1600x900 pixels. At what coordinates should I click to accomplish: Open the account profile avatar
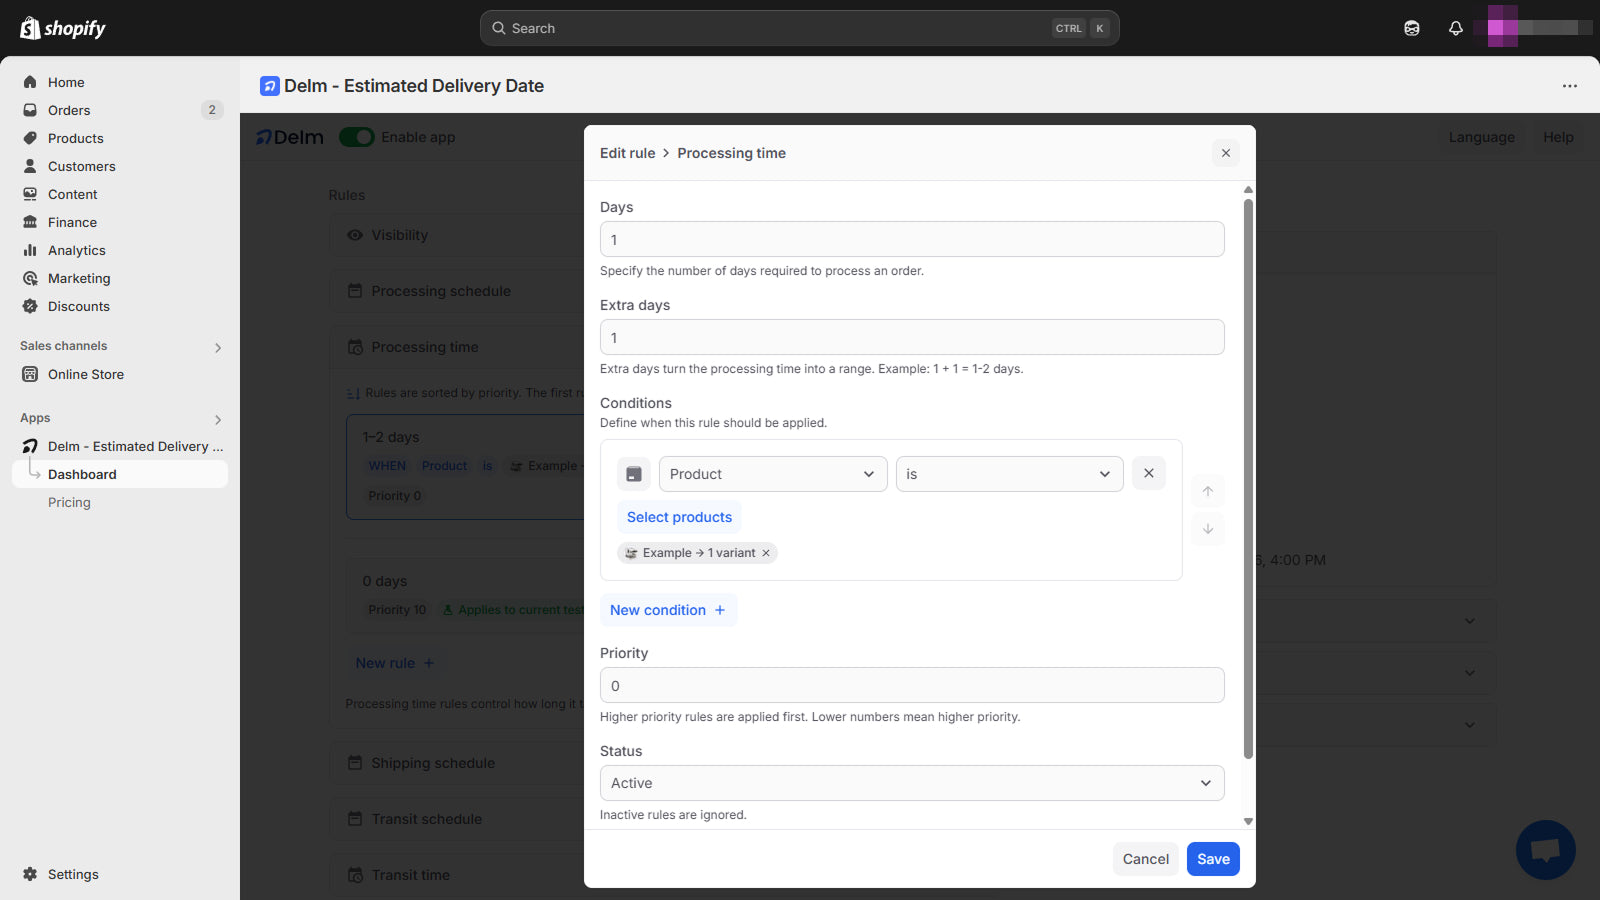(x=1503, y=26)
